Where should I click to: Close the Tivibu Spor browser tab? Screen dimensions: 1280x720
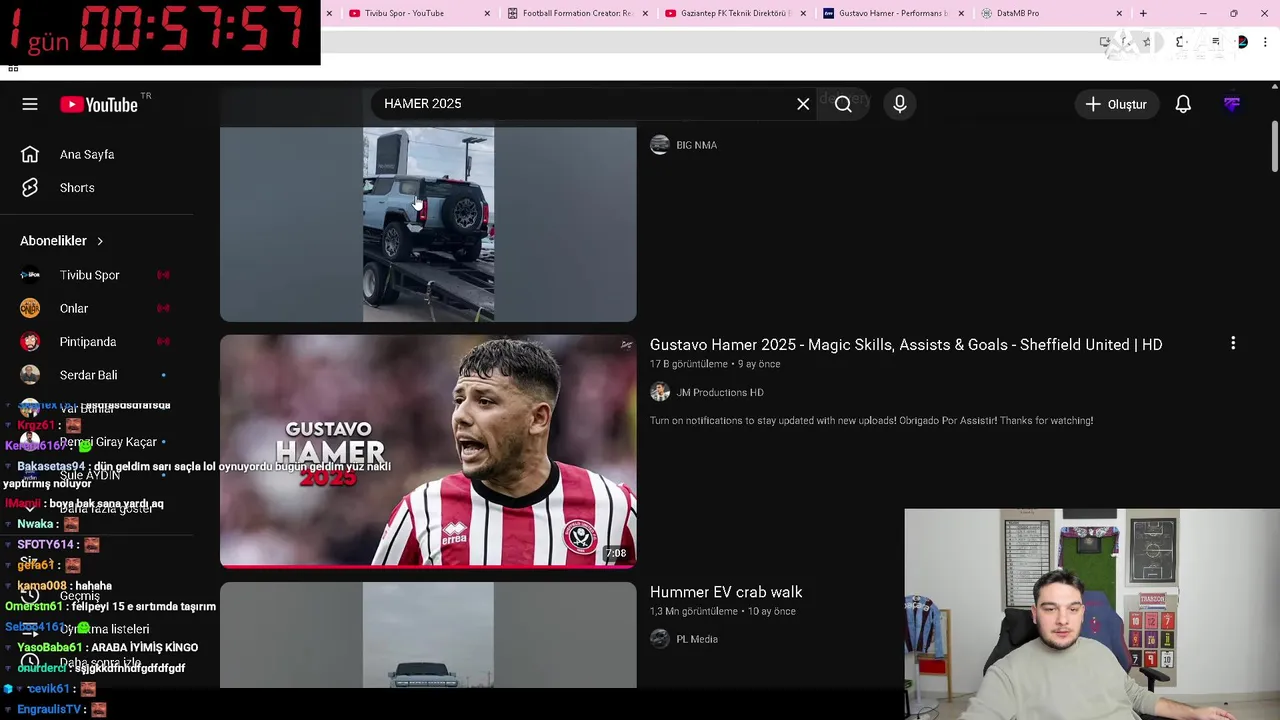[487, 13]
